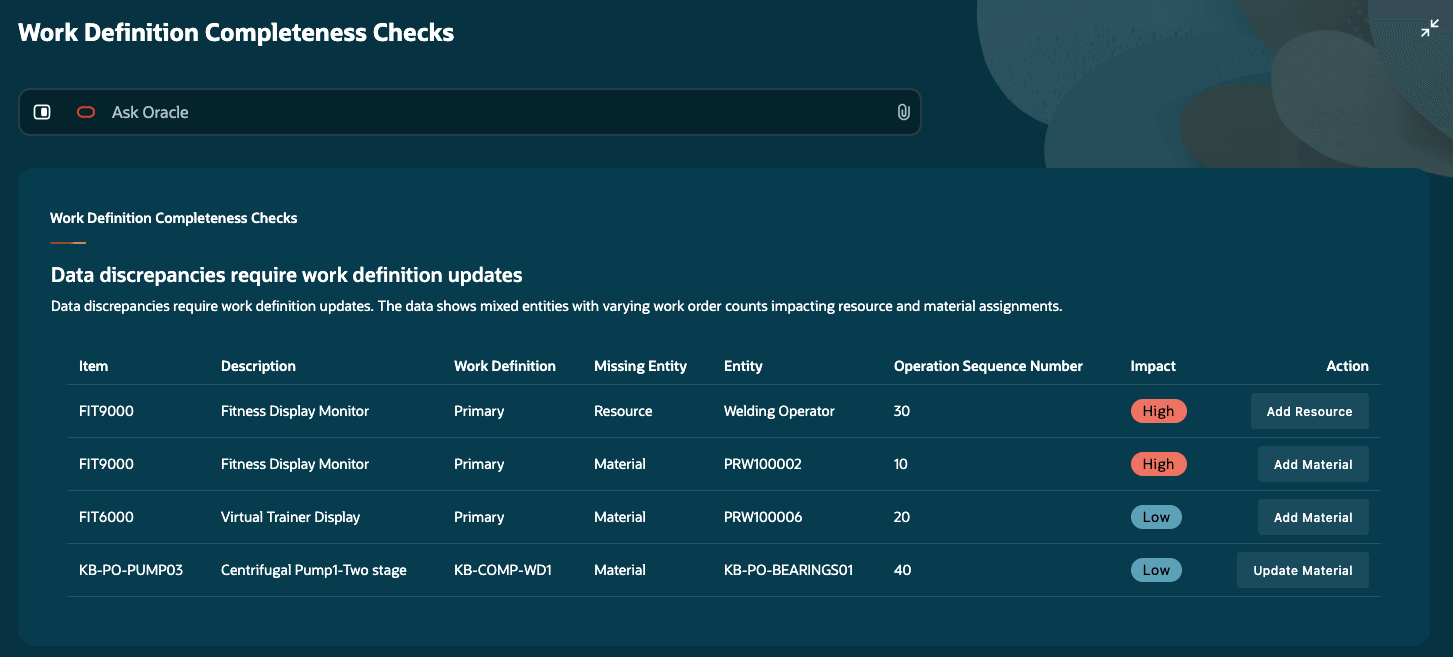Click the Work Definition column header
This screenshot has width=1453, height=657.
pyautogui.click(x=504, y=366)
